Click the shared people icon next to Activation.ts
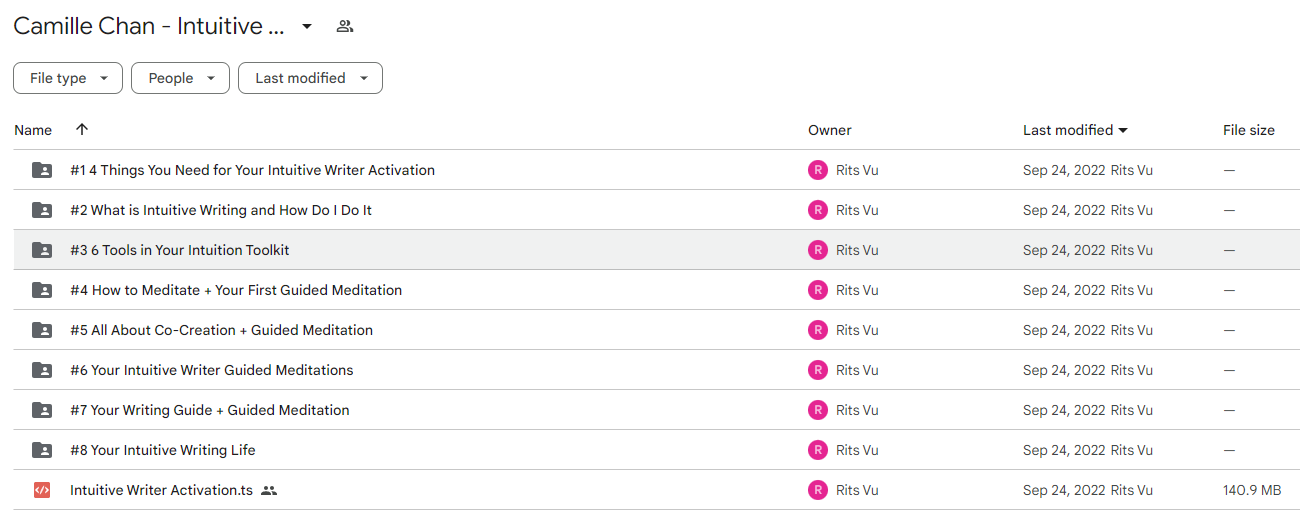Image resolution: width=1300 pixels, height=530 pixels. (x=268, y=491)
